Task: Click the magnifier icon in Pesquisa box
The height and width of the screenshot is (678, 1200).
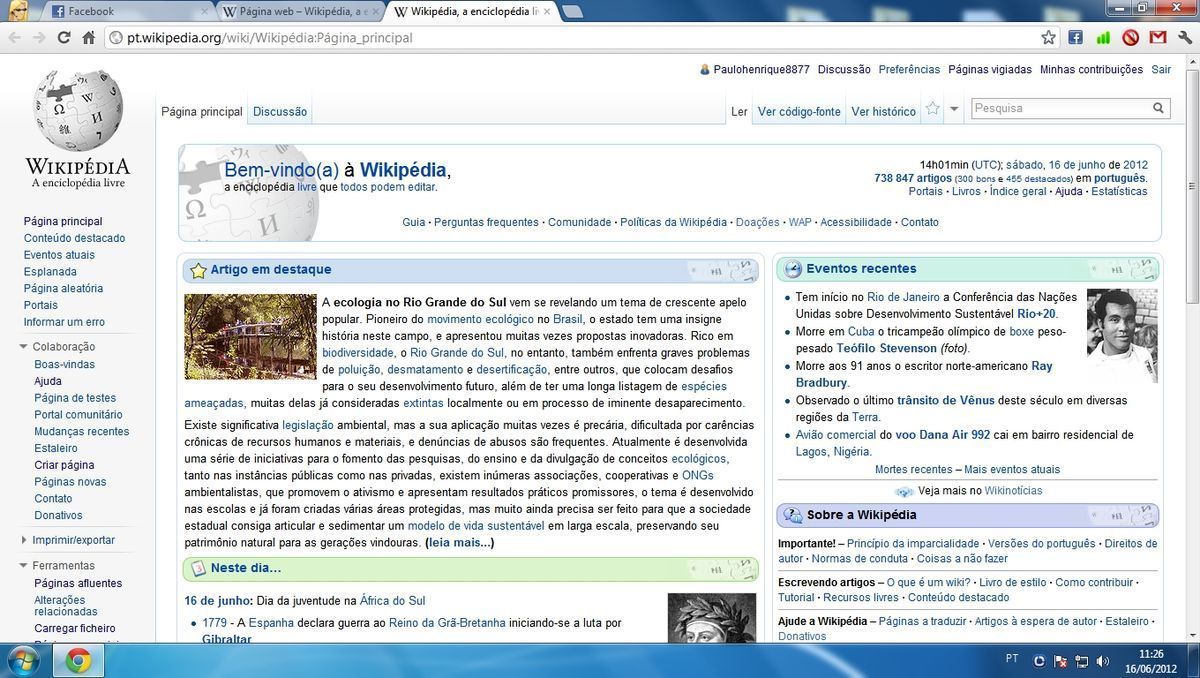Action: (1158, 108)
